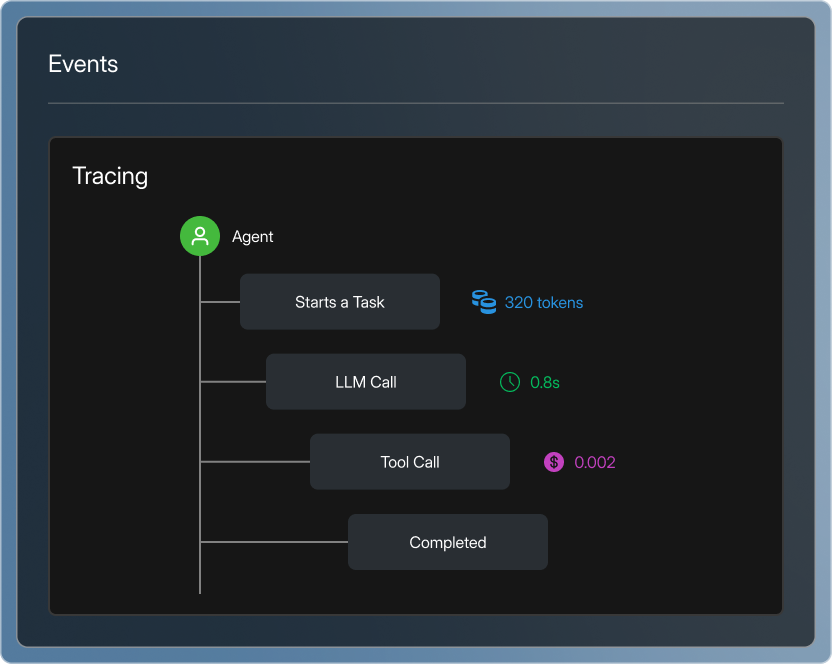
Task: Select the LLM Call node
Action: tap(366, 382)
